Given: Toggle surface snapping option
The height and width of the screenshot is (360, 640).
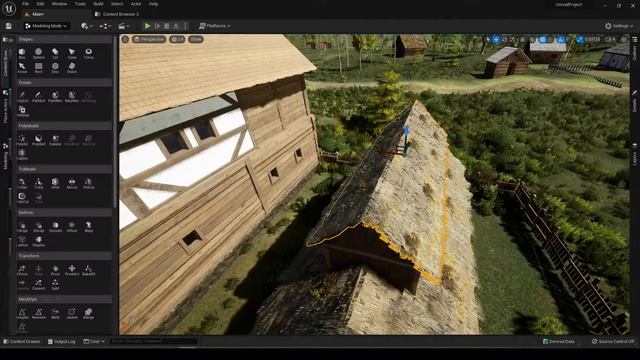Looking at the screenshot, I should tap(533, 39).
